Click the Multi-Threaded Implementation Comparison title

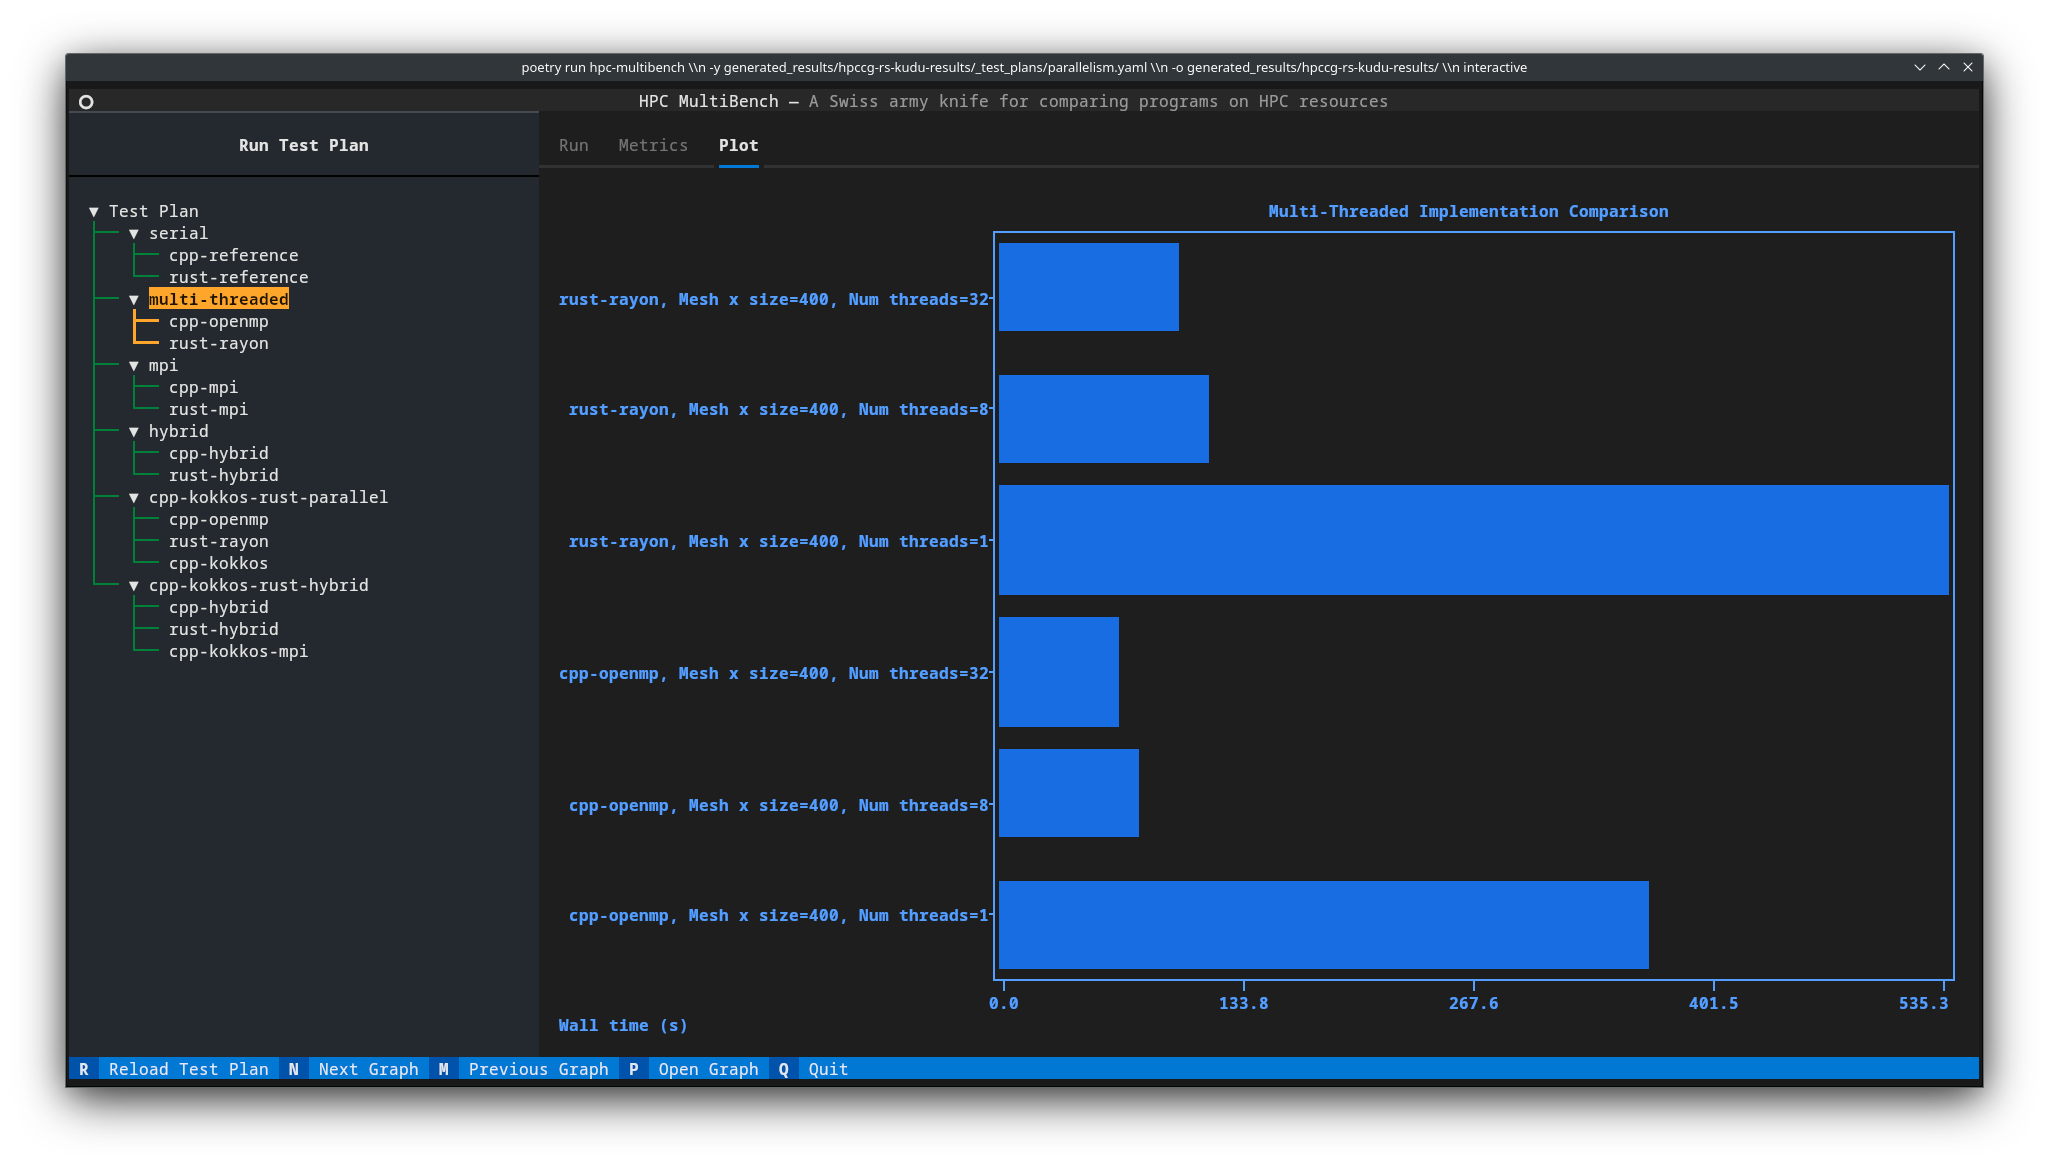[1469, 212]
